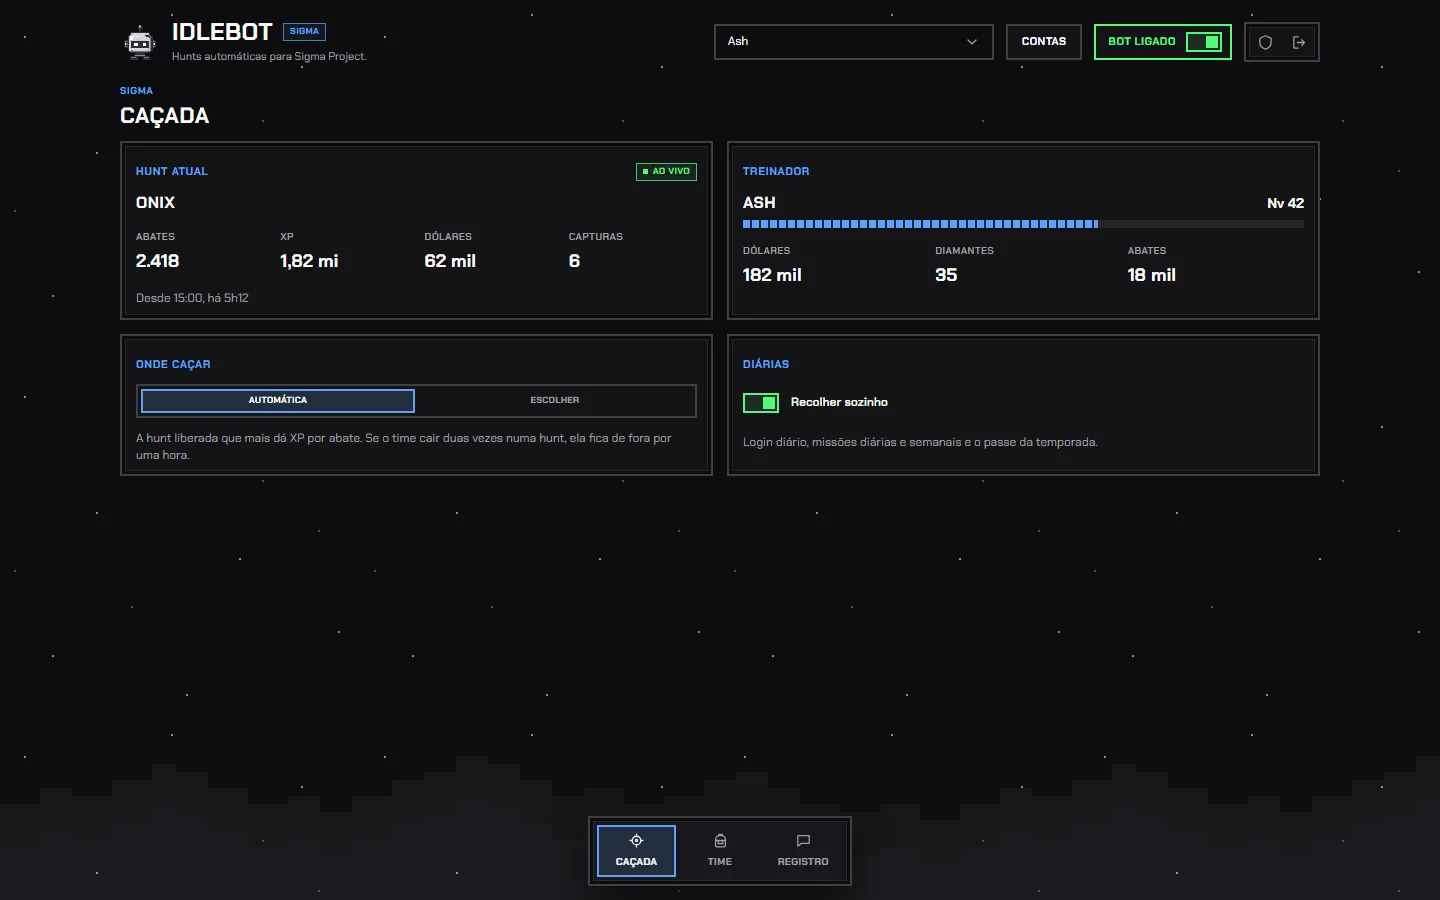
Task: Click the trainer name ASH
Action: point(759,203)
